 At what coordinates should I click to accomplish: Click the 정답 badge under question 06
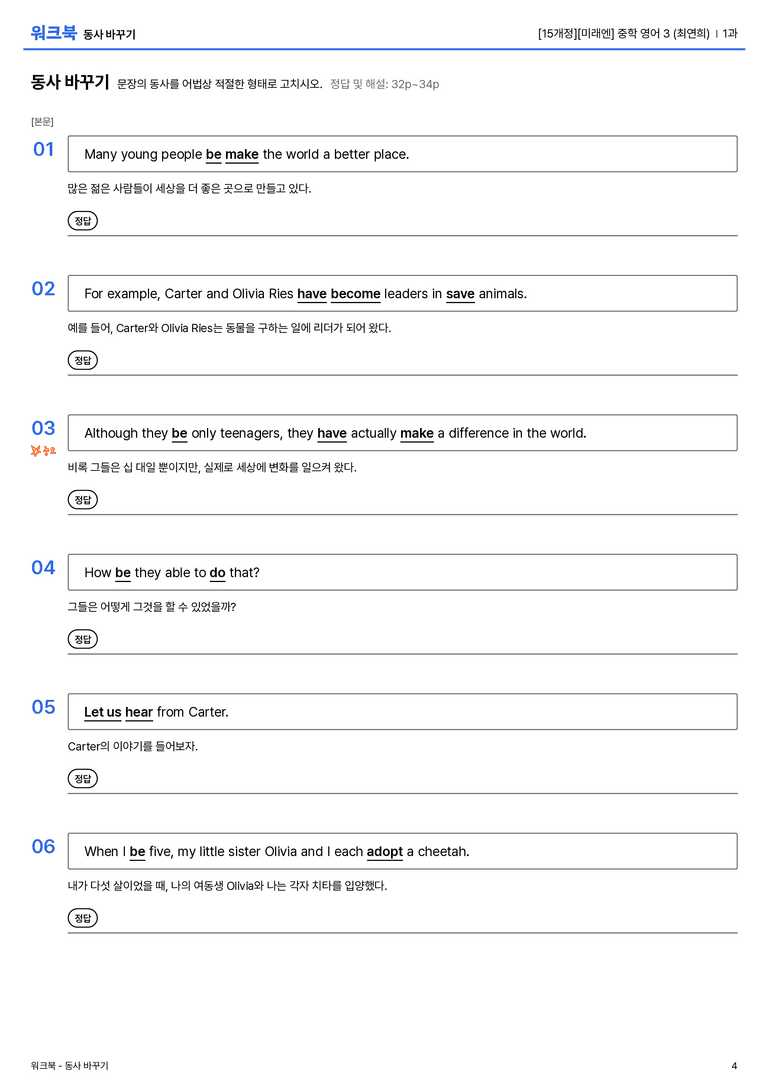(x=82, y=917)
